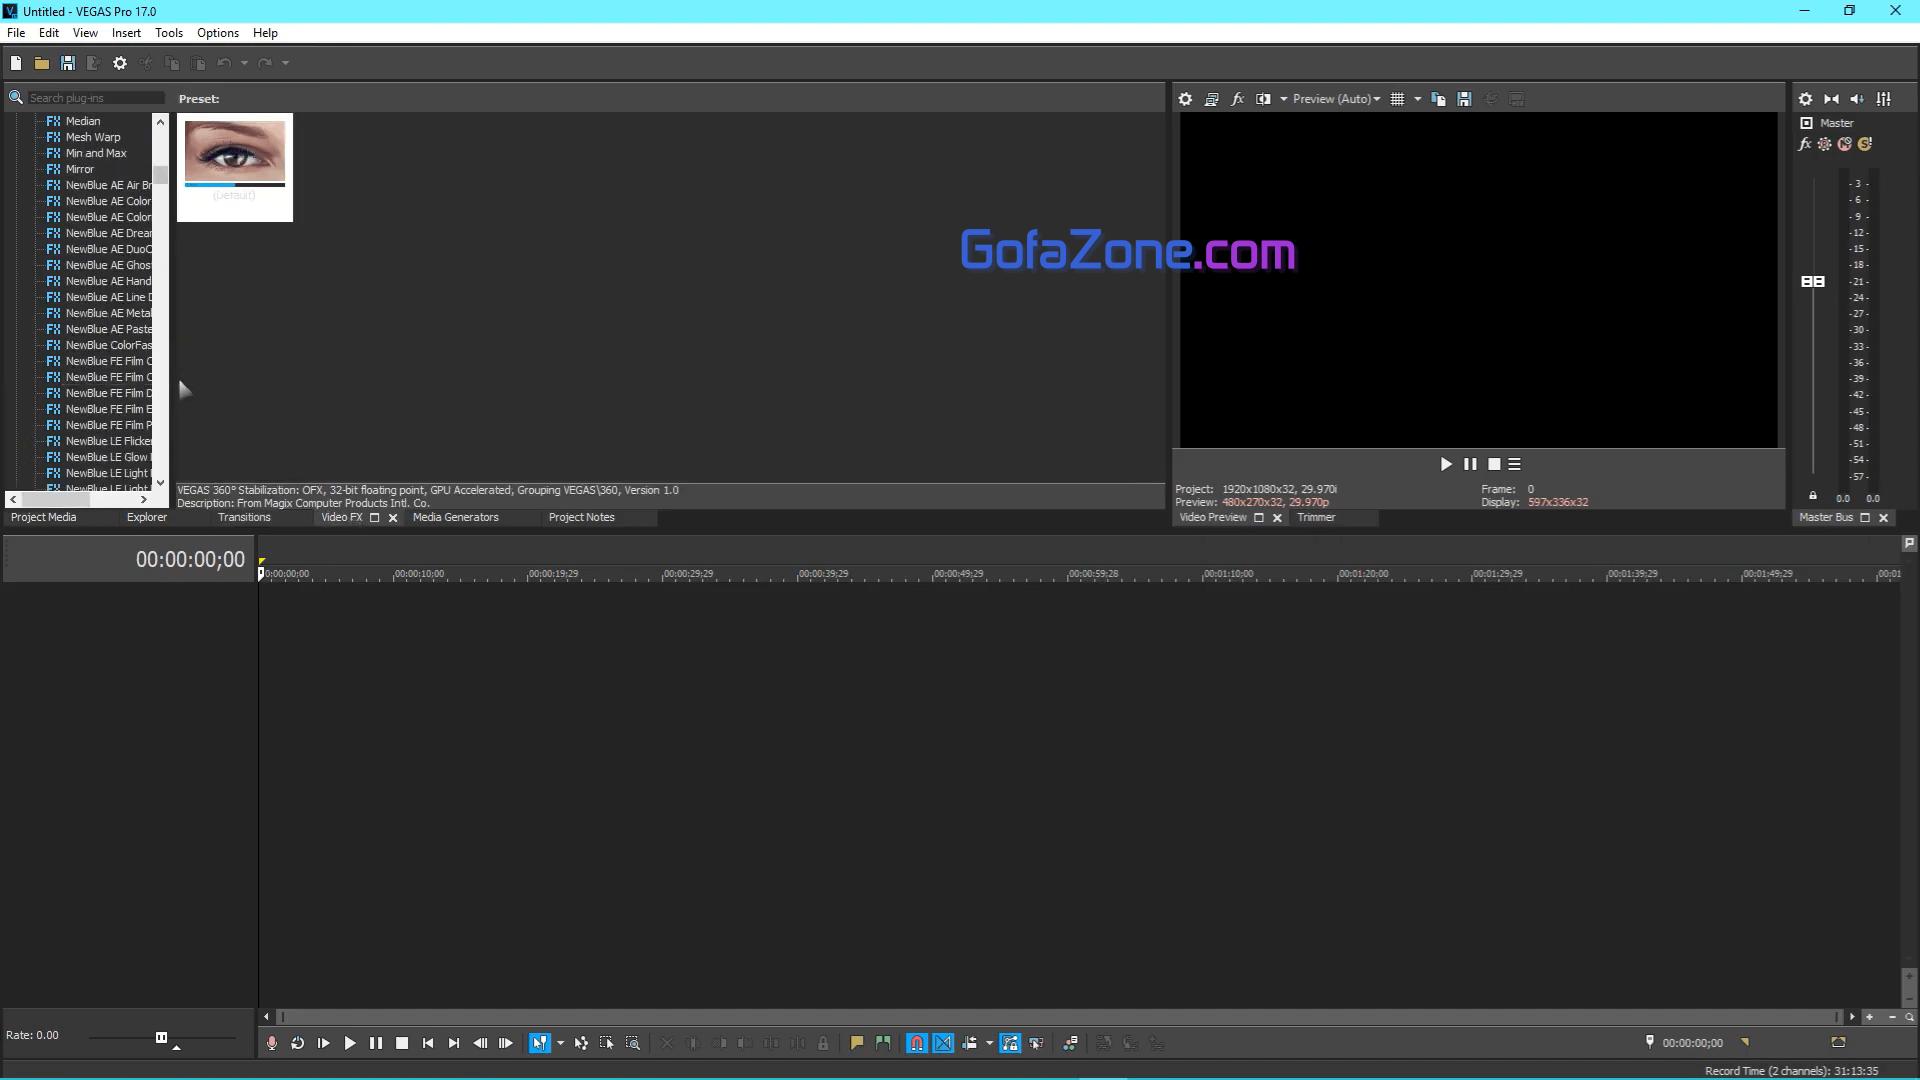1920x1080 pixels.
Task: Open Preview (Auto) quality dropdown
Action: tap(1336, 99)
